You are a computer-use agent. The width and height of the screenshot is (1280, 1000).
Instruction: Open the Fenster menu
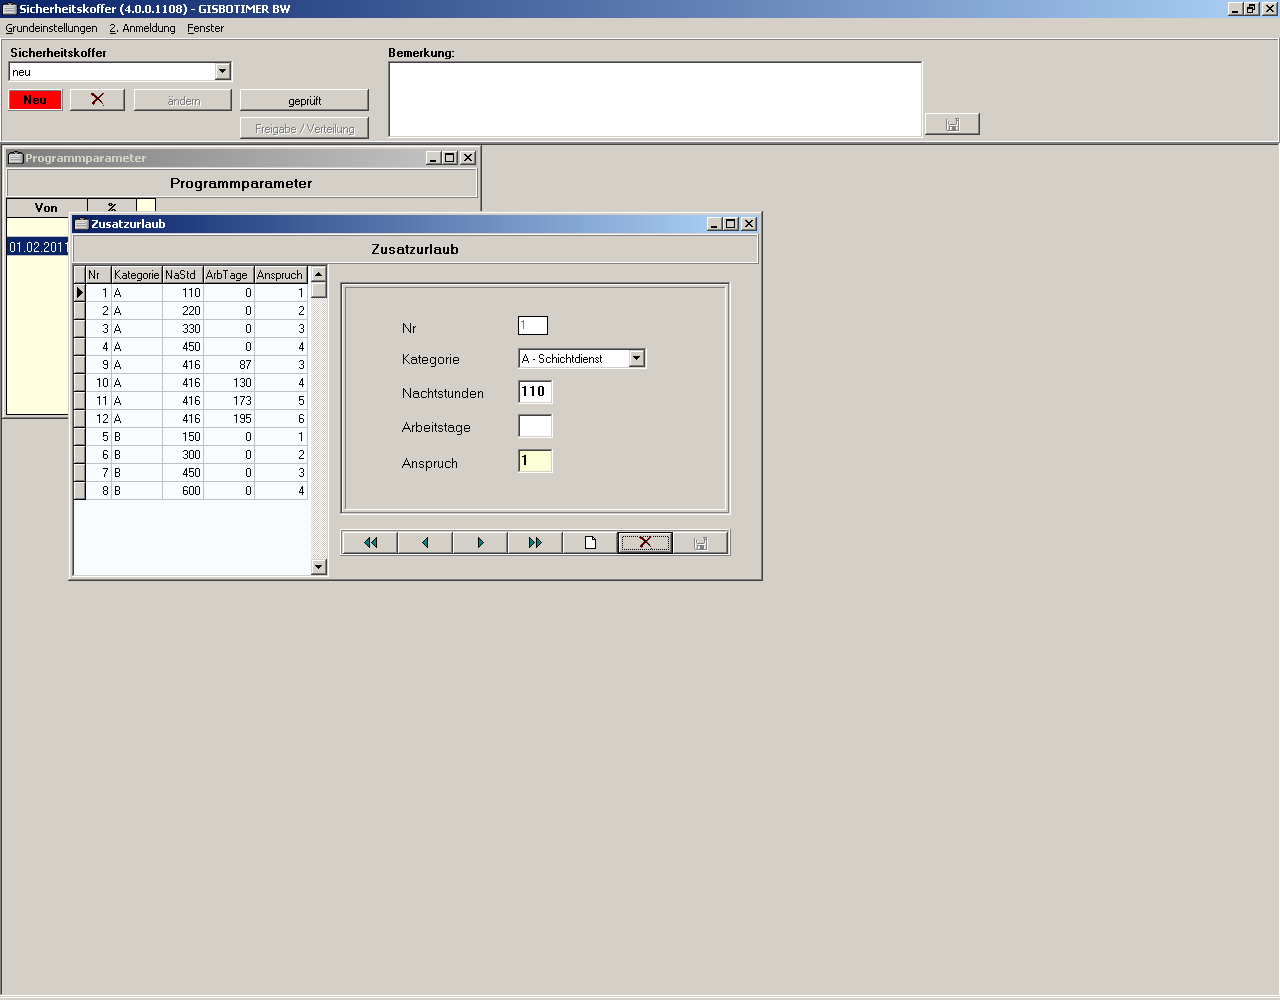[206, 28]
